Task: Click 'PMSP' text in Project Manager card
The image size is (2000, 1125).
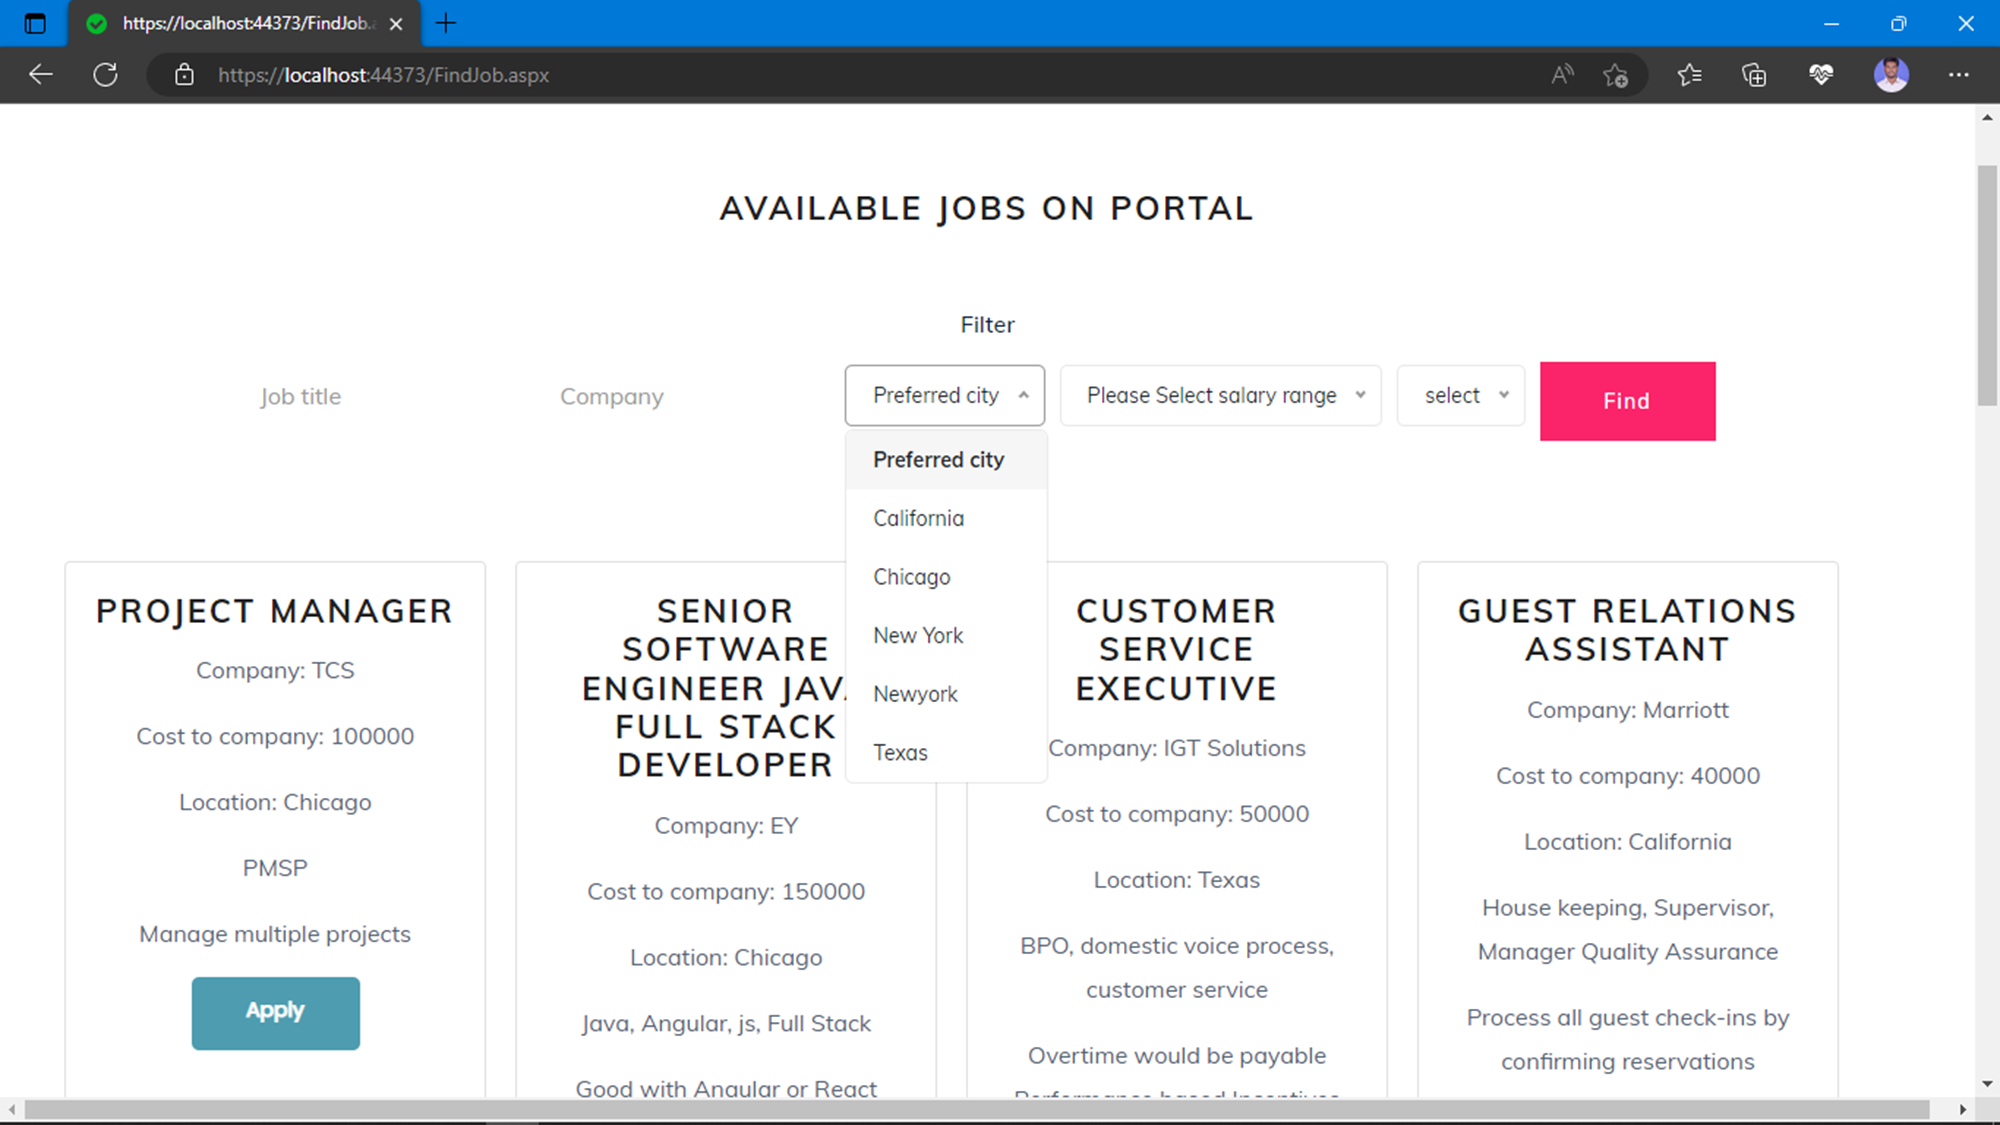Action: (275, 869)
